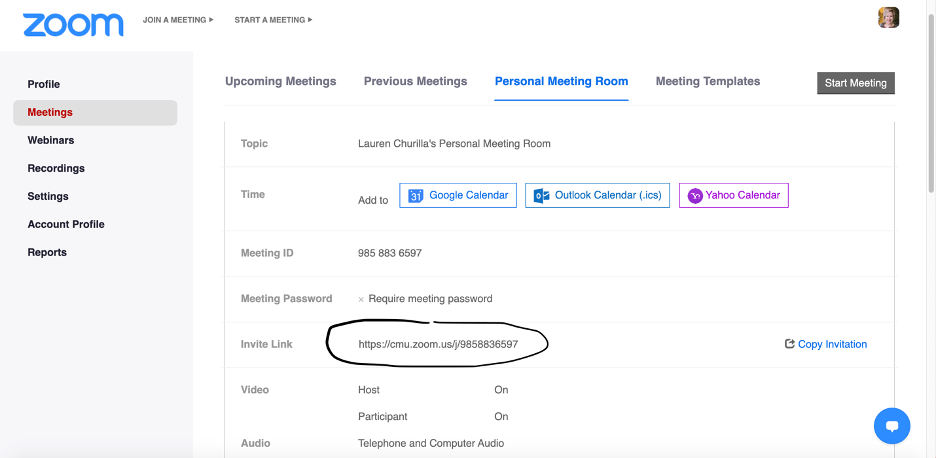Click the cmu.zoom.us invite link
Image resolution: width=936 pixels, height=458 pixels.
click(x=438, y=344)
